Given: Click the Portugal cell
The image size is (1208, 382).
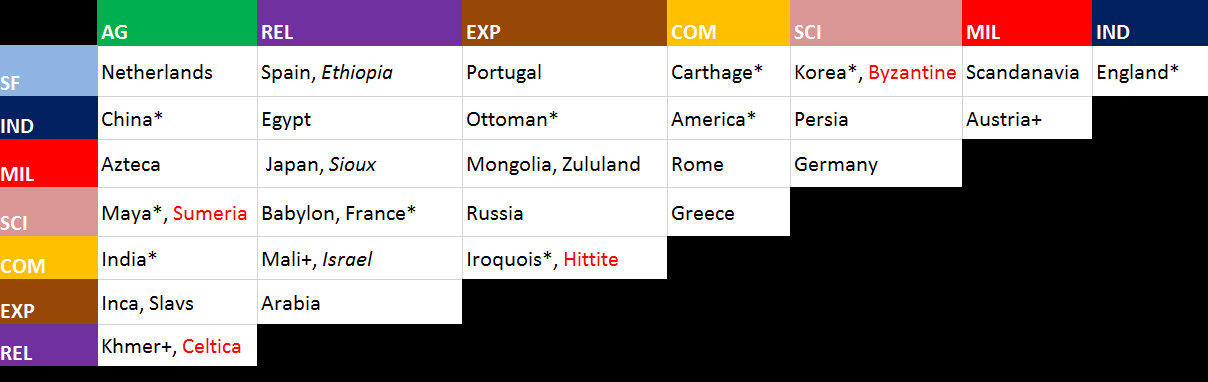Looking at the screenshot, I should tap(565, 72).
